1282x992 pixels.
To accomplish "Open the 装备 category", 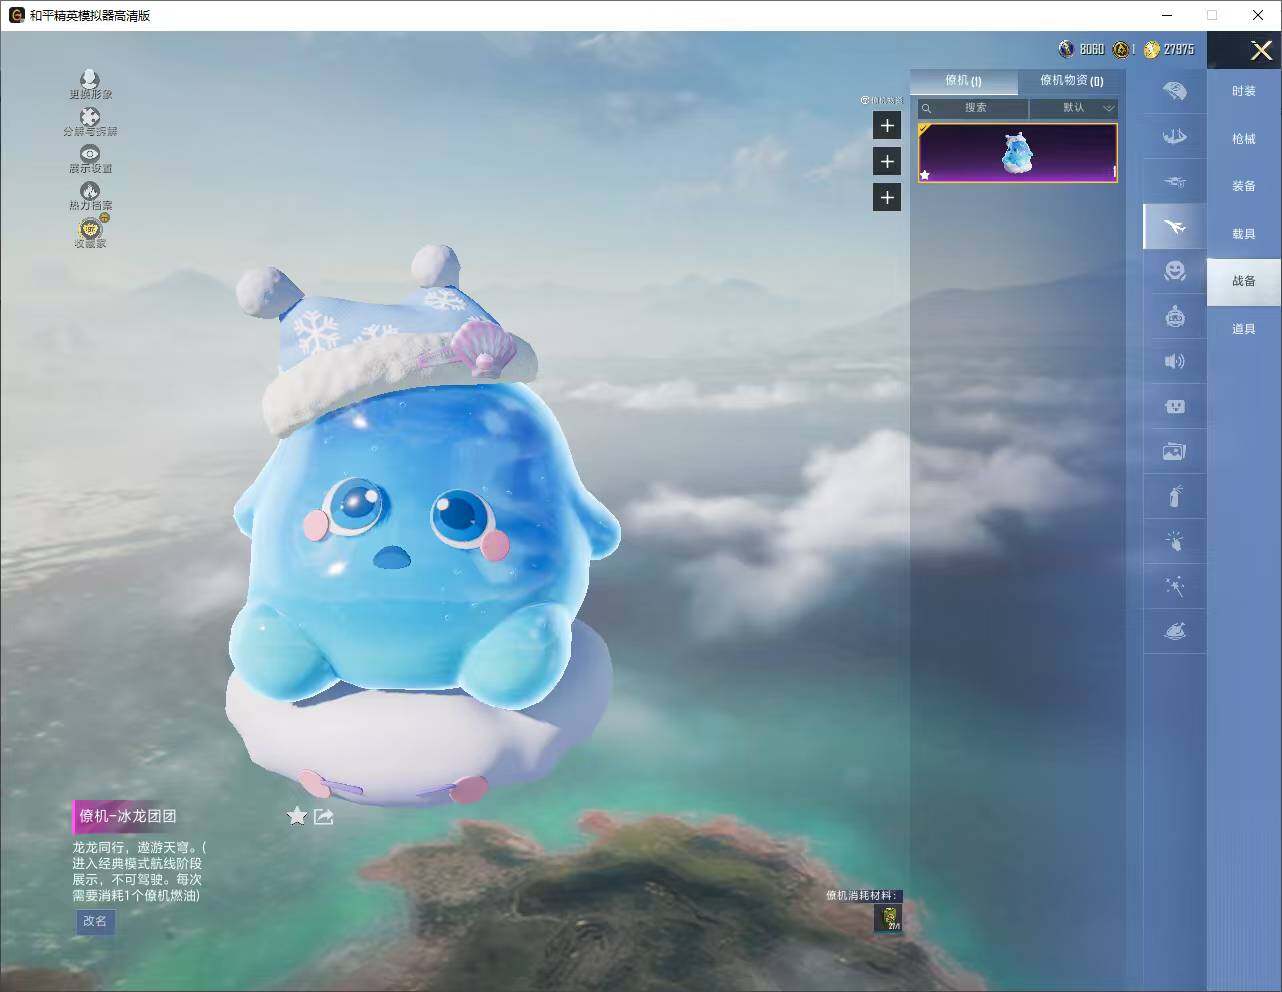I will click(1244, 186).
